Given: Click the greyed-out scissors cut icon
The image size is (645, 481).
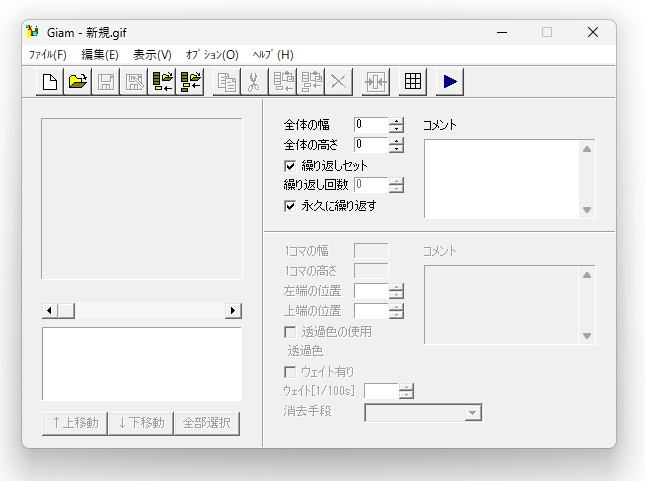Looking at the screenshot, I should (x=254, y=83).
